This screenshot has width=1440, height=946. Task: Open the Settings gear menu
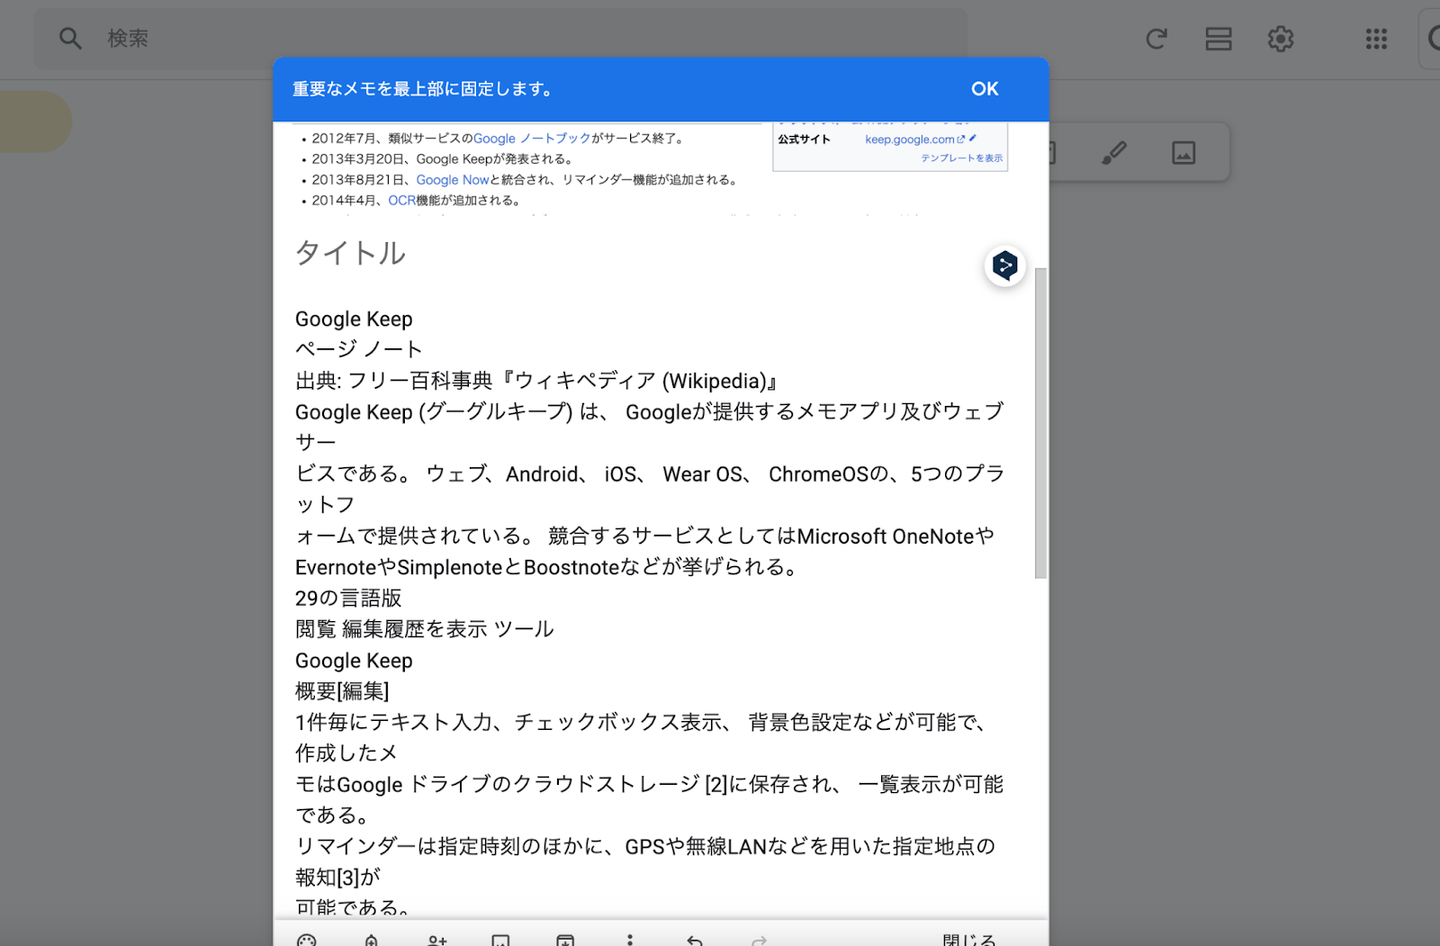tap(1280, 39)
